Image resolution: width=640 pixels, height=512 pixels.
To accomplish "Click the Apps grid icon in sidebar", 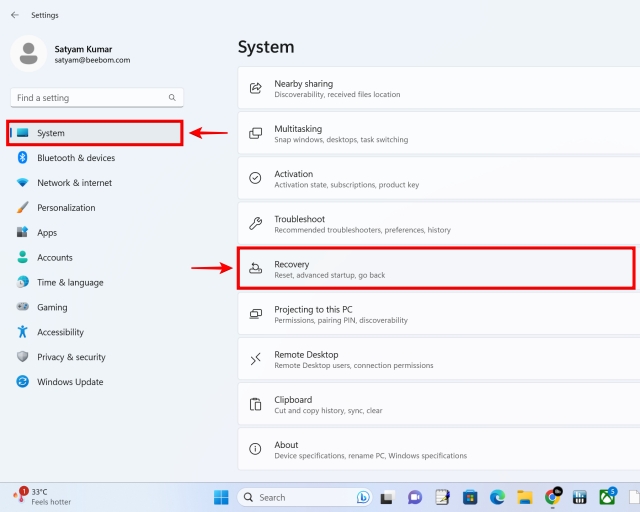I will 22,232.
